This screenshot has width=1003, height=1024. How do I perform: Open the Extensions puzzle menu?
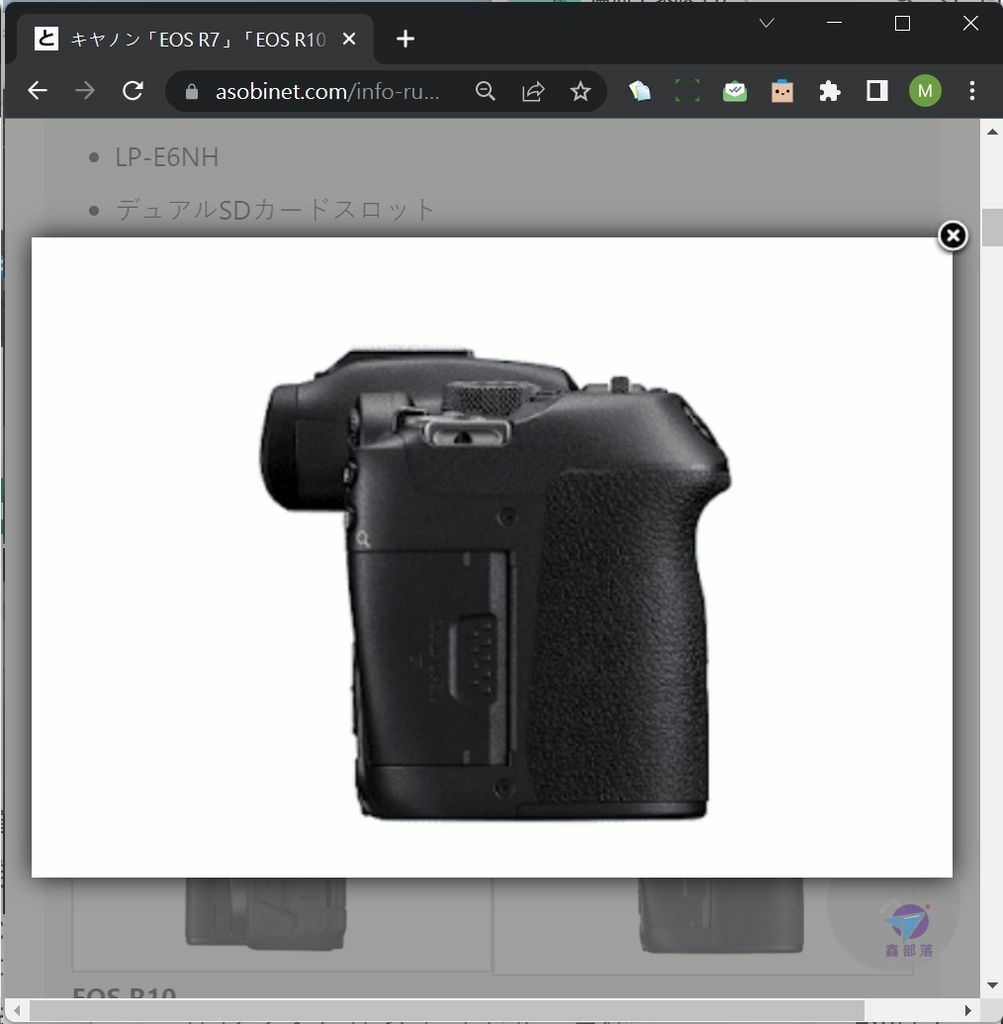tap(829, 91)
